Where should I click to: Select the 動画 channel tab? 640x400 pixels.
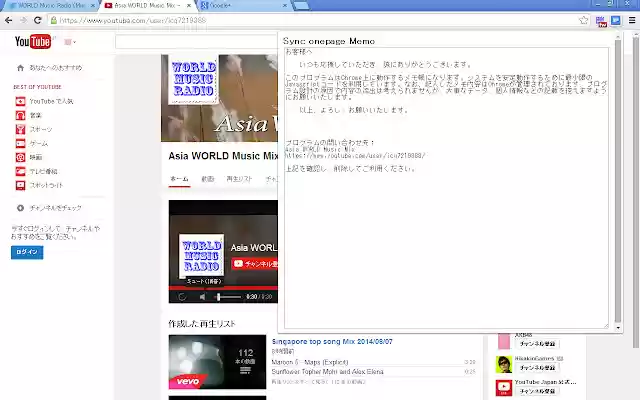click(207, 179)
